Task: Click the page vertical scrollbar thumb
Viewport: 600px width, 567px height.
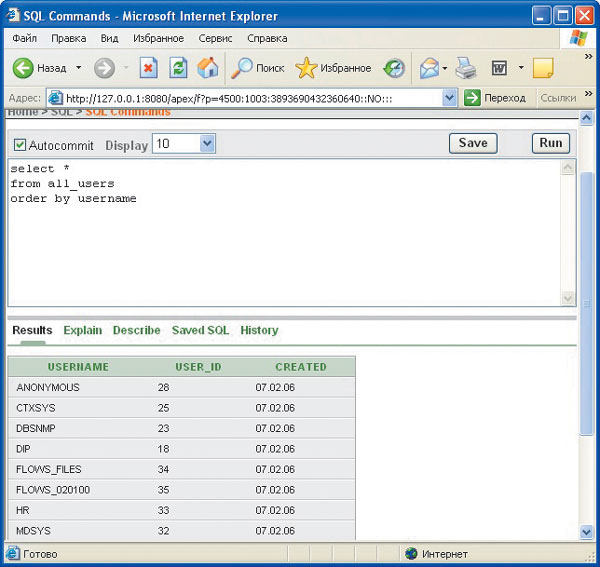Action: pyautogui.click(x=586, y=303)
